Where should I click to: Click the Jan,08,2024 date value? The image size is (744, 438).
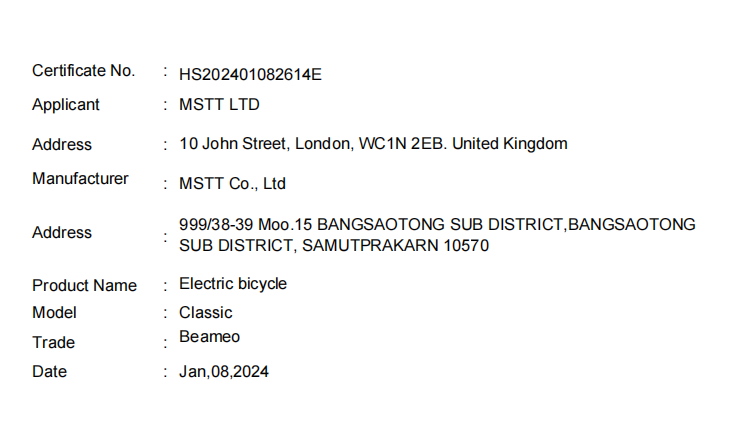(224, 372)
